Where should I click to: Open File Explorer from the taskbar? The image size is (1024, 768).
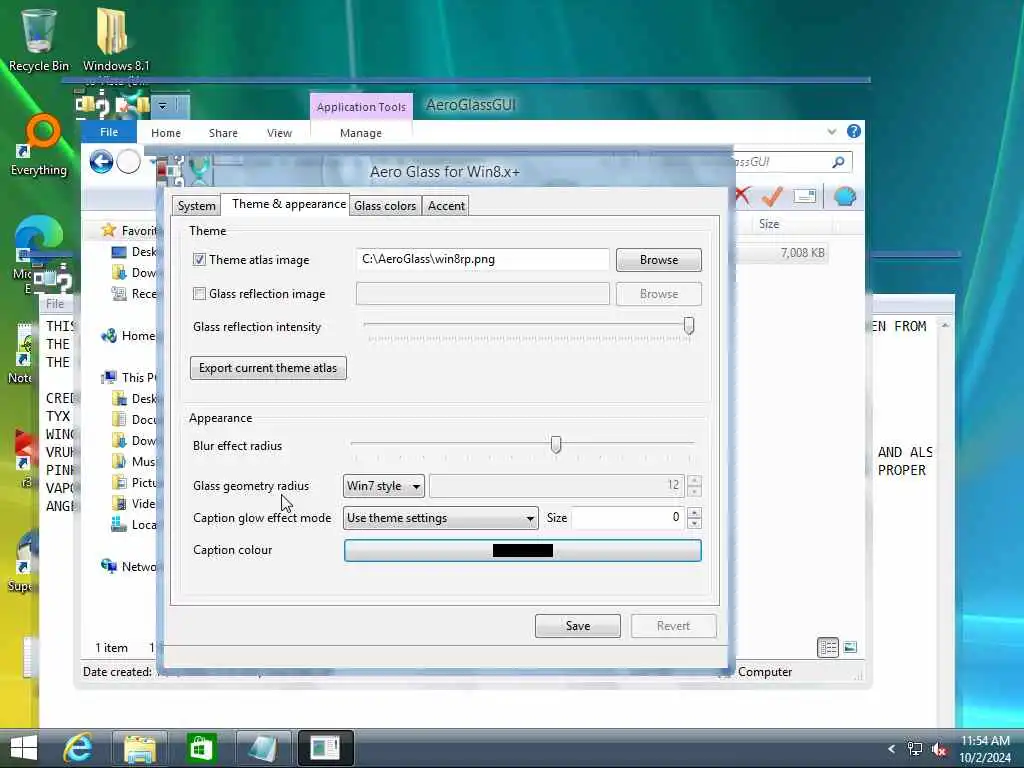click(140, 748)
